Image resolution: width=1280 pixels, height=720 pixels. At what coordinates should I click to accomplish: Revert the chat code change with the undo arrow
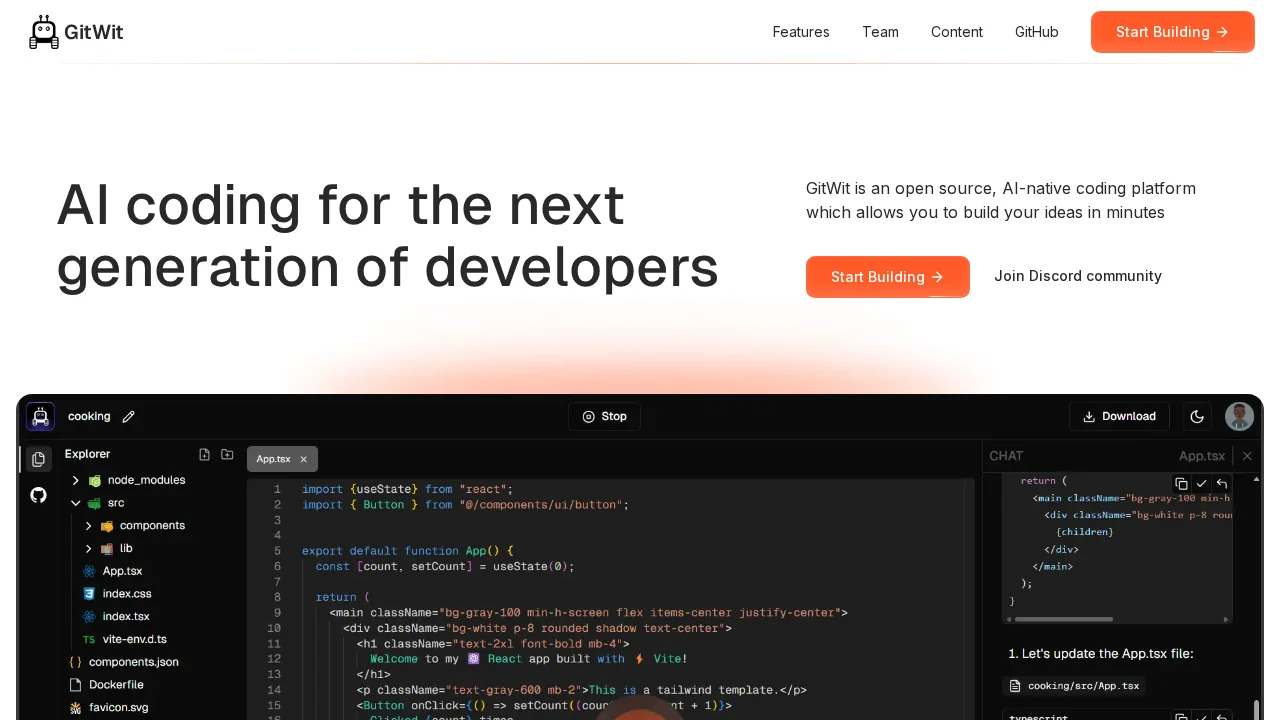tap(1221, 483)
